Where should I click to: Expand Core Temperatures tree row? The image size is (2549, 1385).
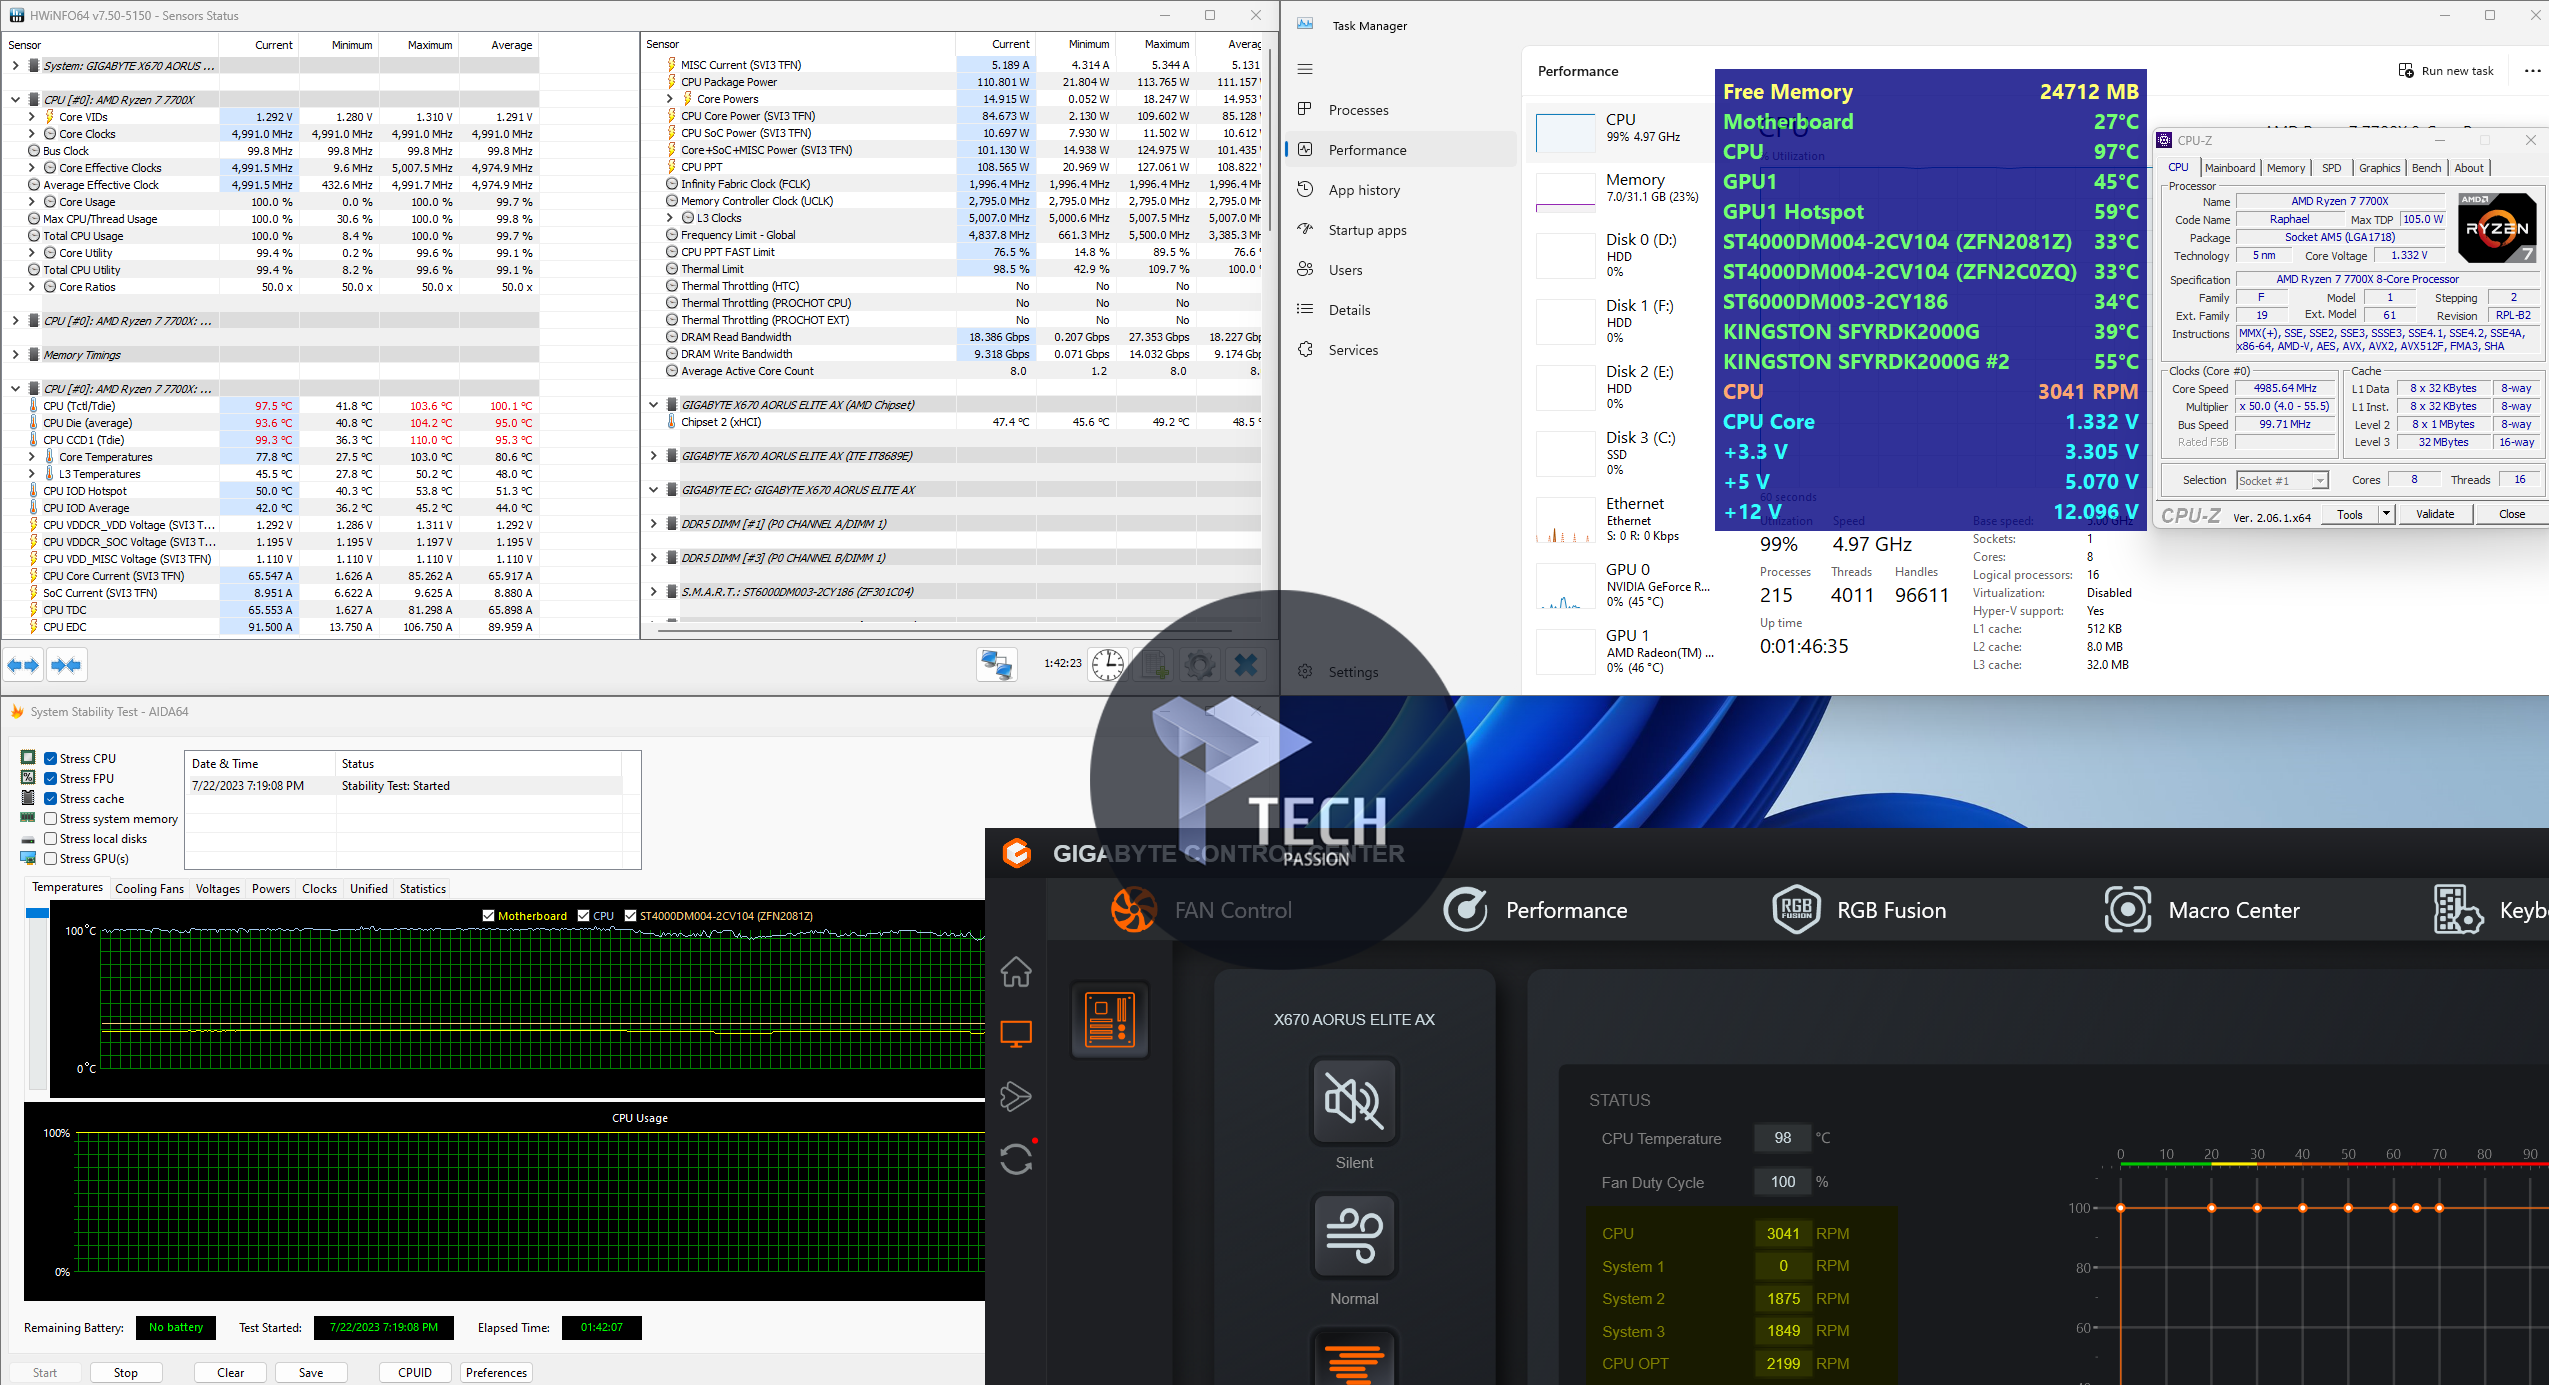(32, 457)
